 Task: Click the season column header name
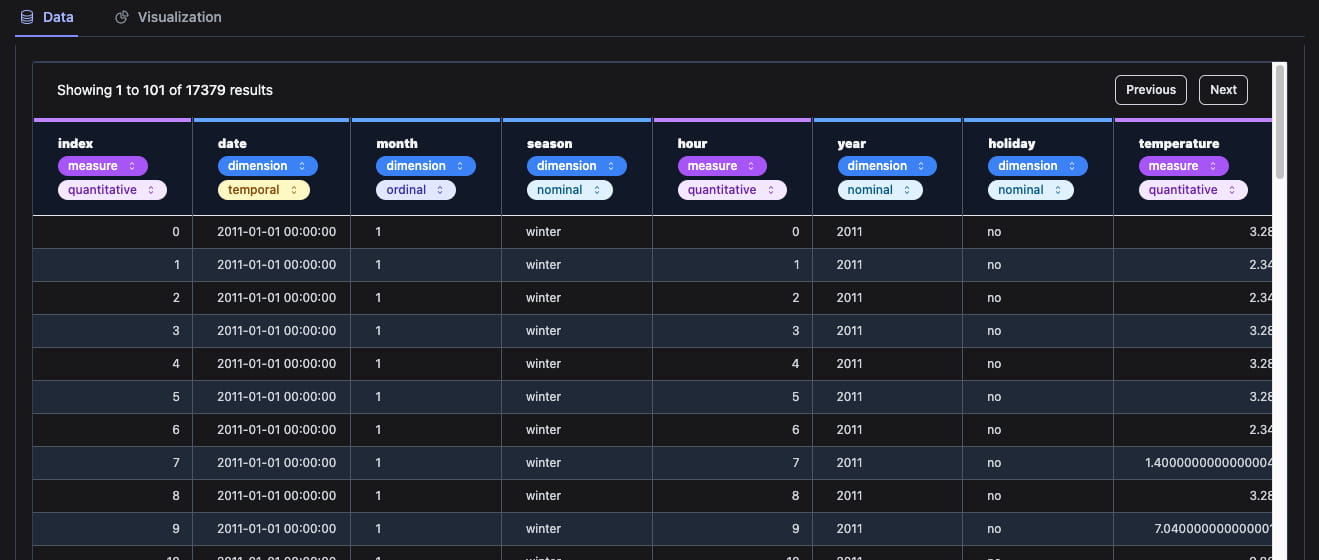[x=549, y=143]
